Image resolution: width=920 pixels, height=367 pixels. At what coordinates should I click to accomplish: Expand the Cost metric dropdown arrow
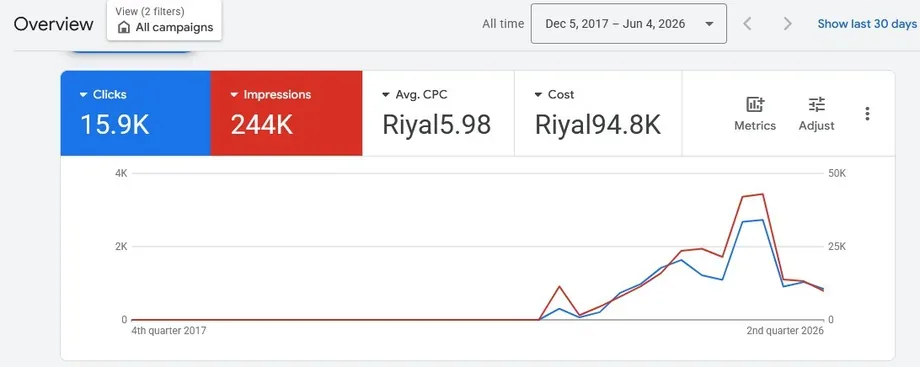(x=538, y=95)
